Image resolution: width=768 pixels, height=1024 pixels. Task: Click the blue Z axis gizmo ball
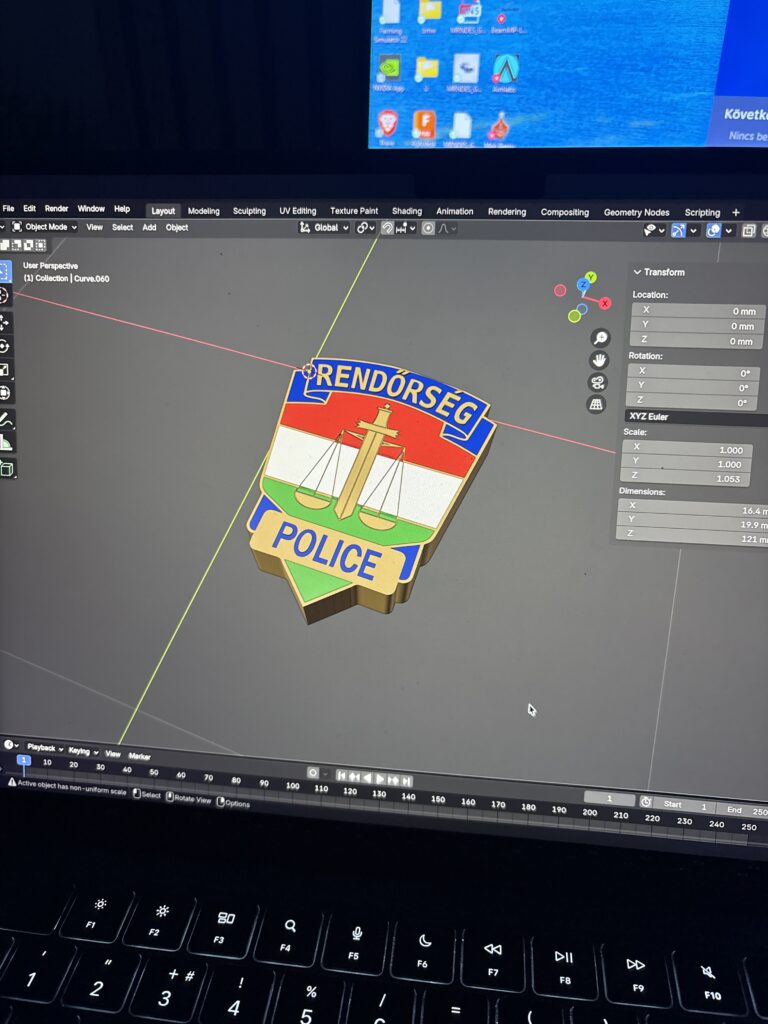[x=583, y=285]
